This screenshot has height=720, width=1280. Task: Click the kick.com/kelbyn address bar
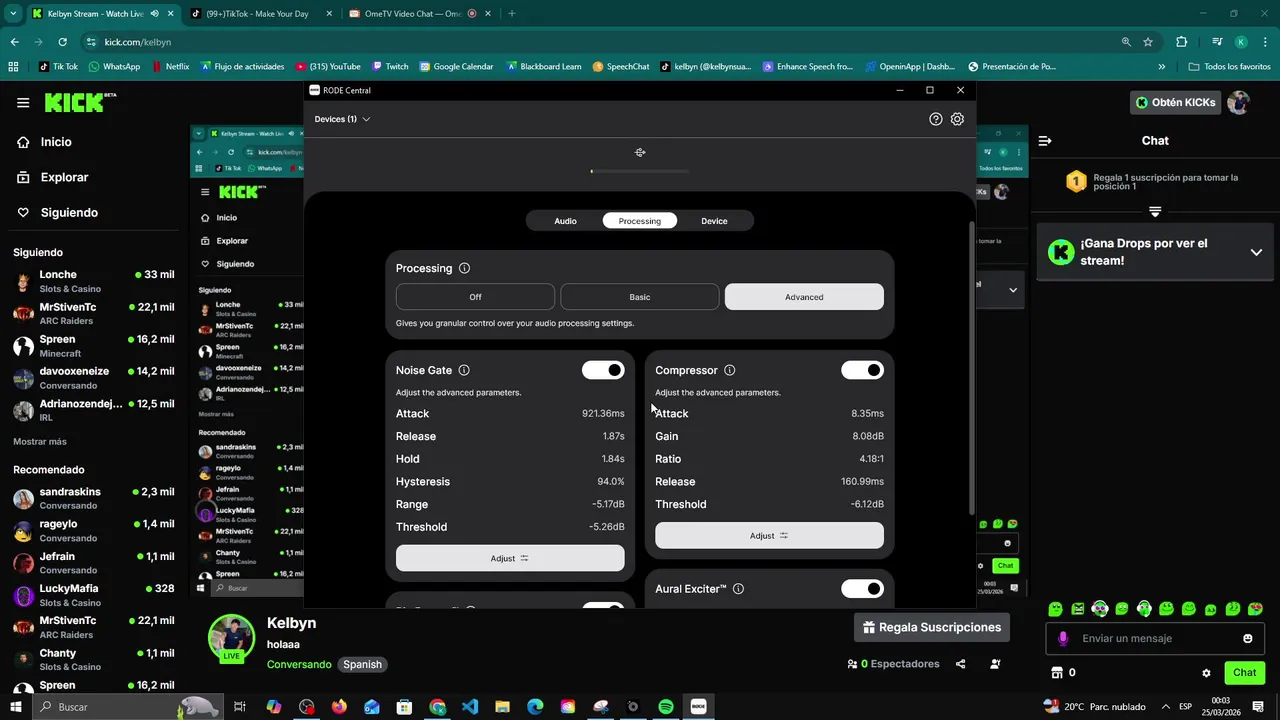(600, 42)
